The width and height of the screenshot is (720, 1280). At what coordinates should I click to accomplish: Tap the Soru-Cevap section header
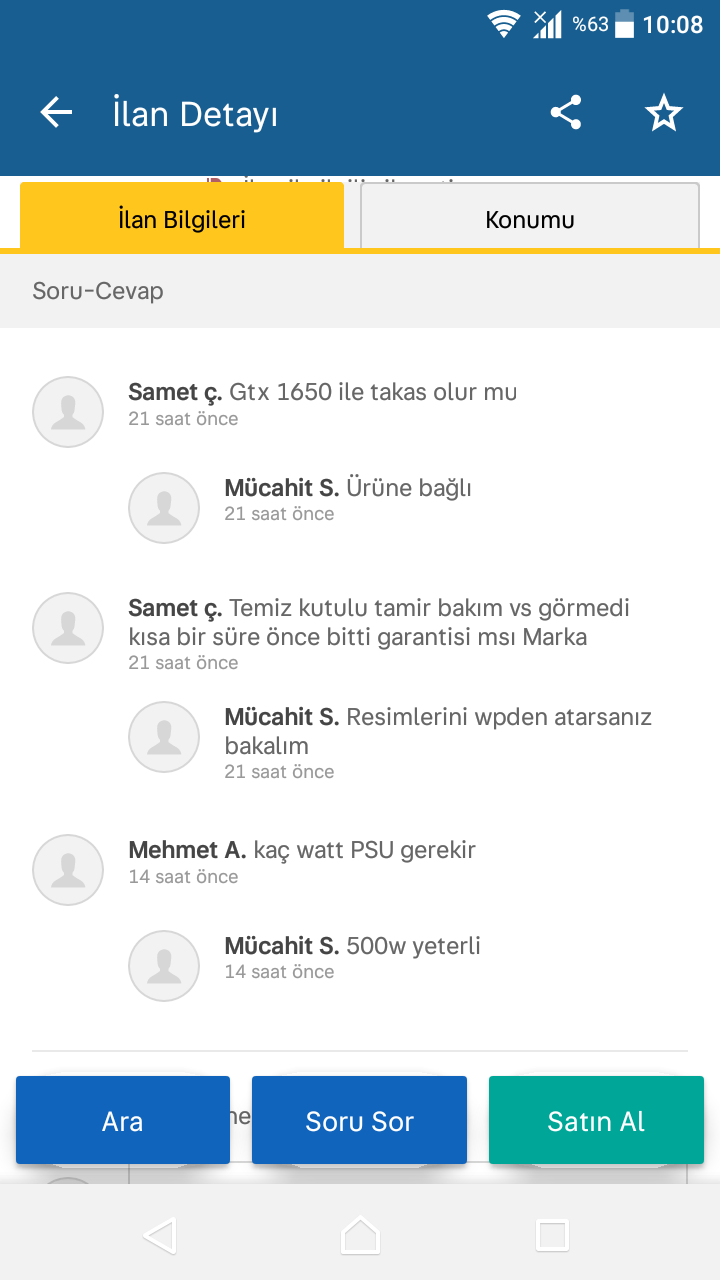[98, 291]
